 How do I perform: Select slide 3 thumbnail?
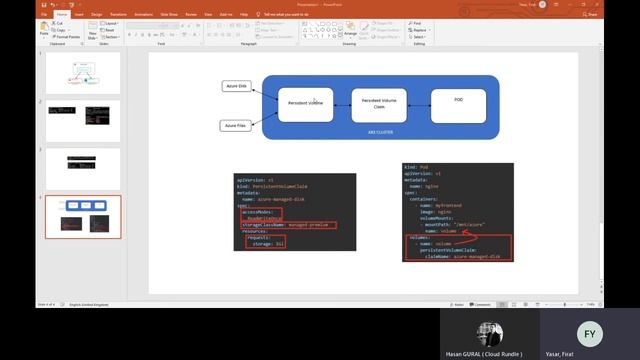click(x=83, y=169)
